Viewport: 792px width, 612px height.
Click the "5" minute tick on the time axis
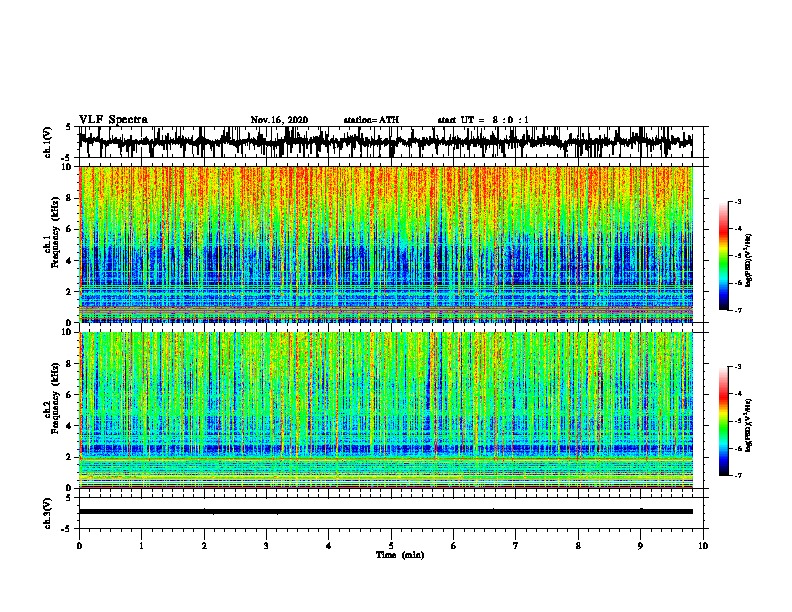(391, 546)
